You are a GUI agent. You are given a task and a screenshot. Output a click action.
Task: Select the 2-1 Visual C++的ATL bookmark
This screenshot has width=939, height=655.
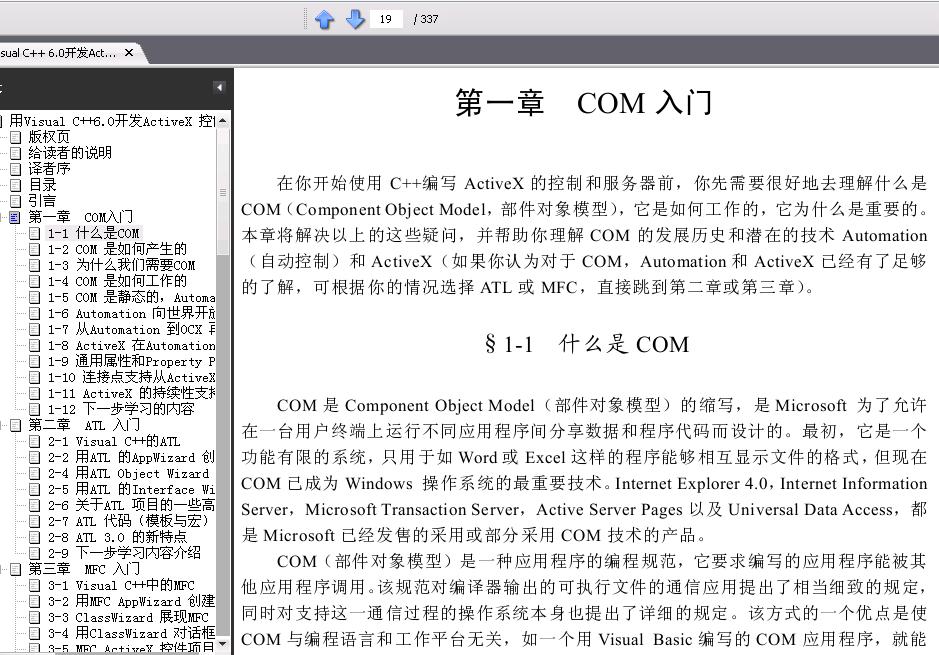[x=114, y=441]
